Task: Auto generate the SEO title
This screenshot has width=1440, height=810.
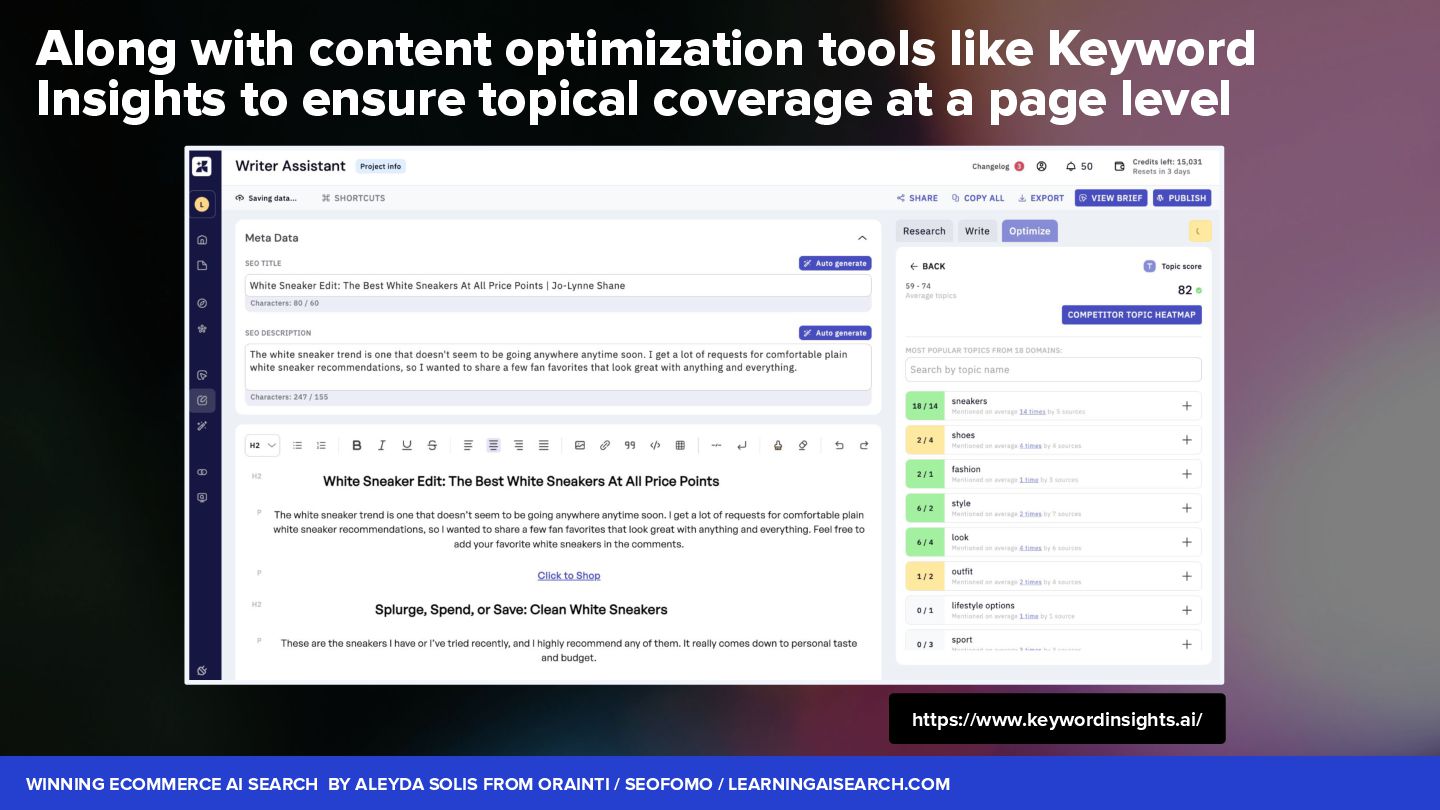Action: point(835,263)
